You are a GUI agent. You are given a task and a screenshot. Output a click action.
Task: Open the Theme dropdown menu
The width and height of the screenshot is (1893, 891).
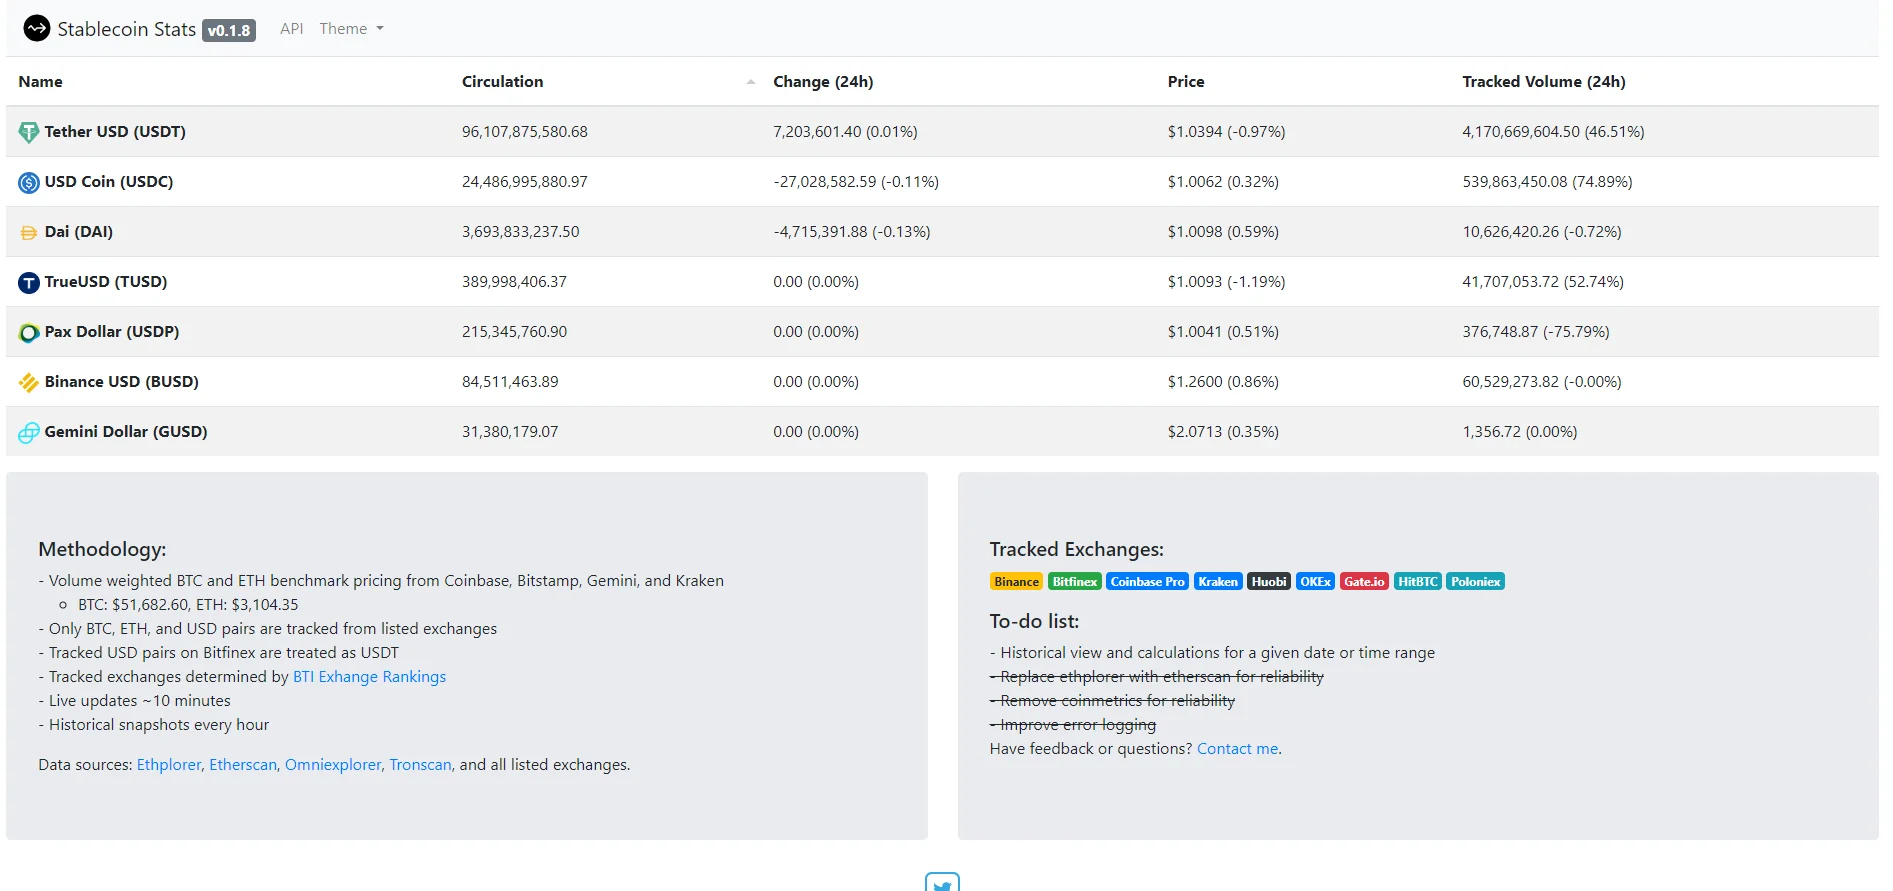point(351,29)
